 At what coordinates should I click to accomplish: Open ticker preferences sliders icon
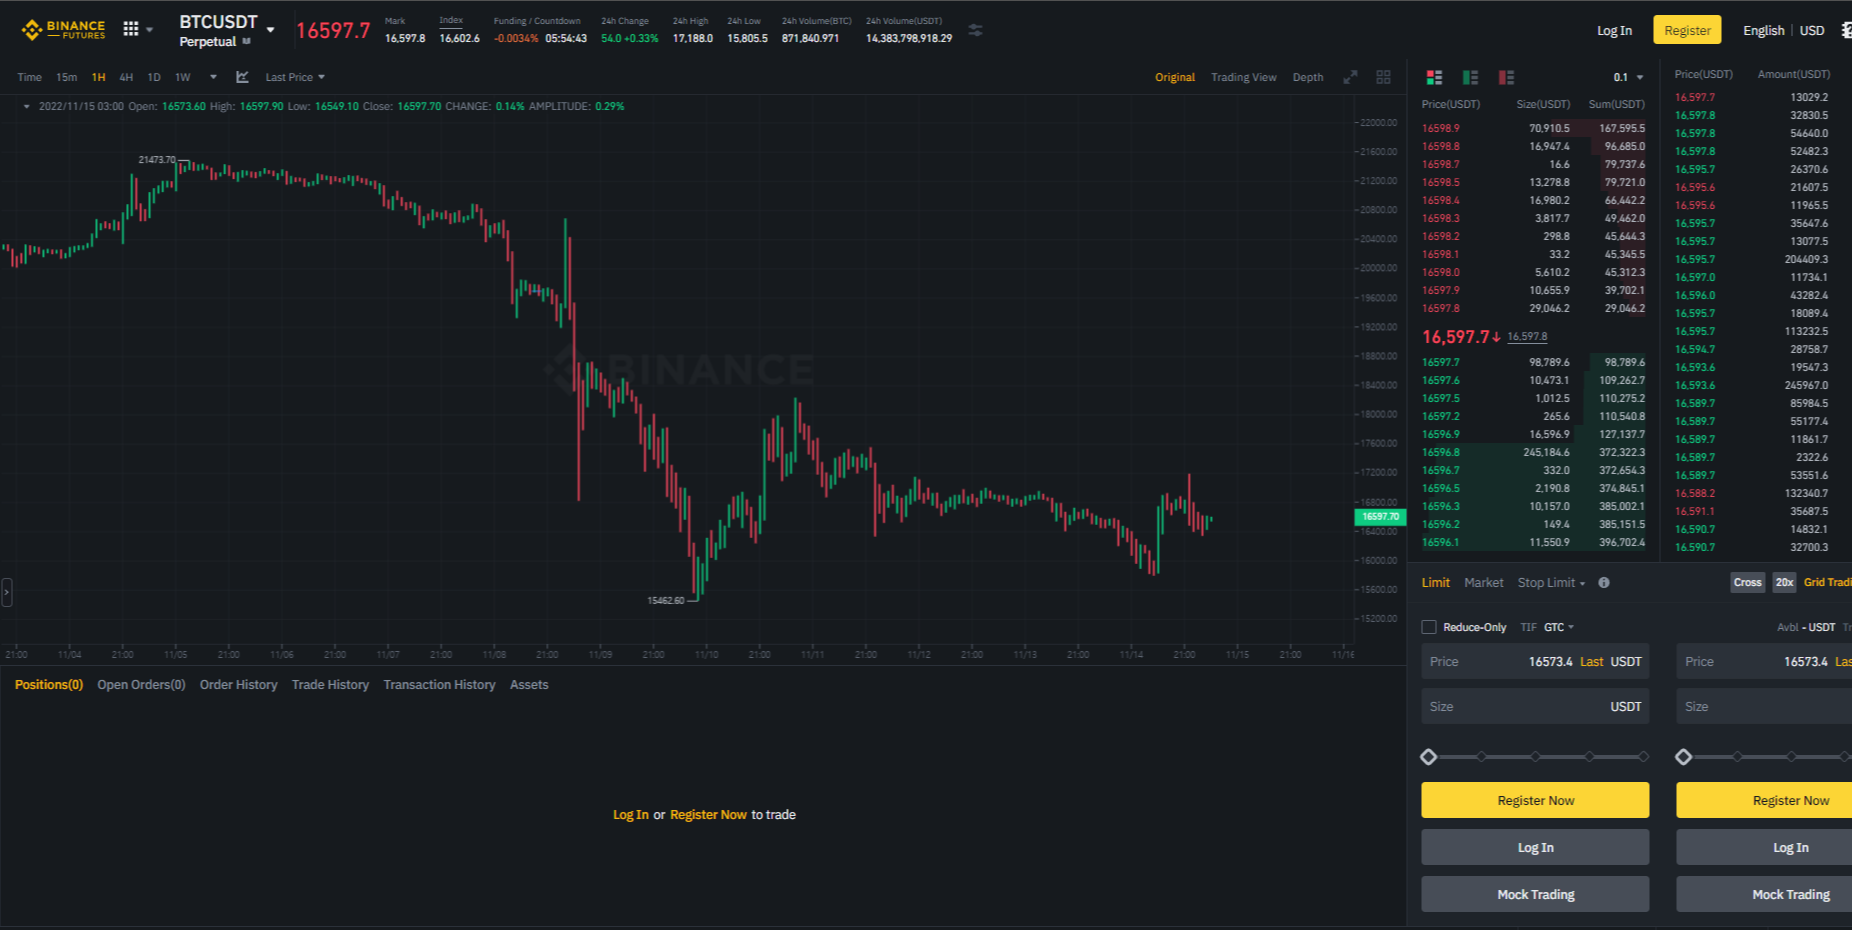(x=975, y=31)
